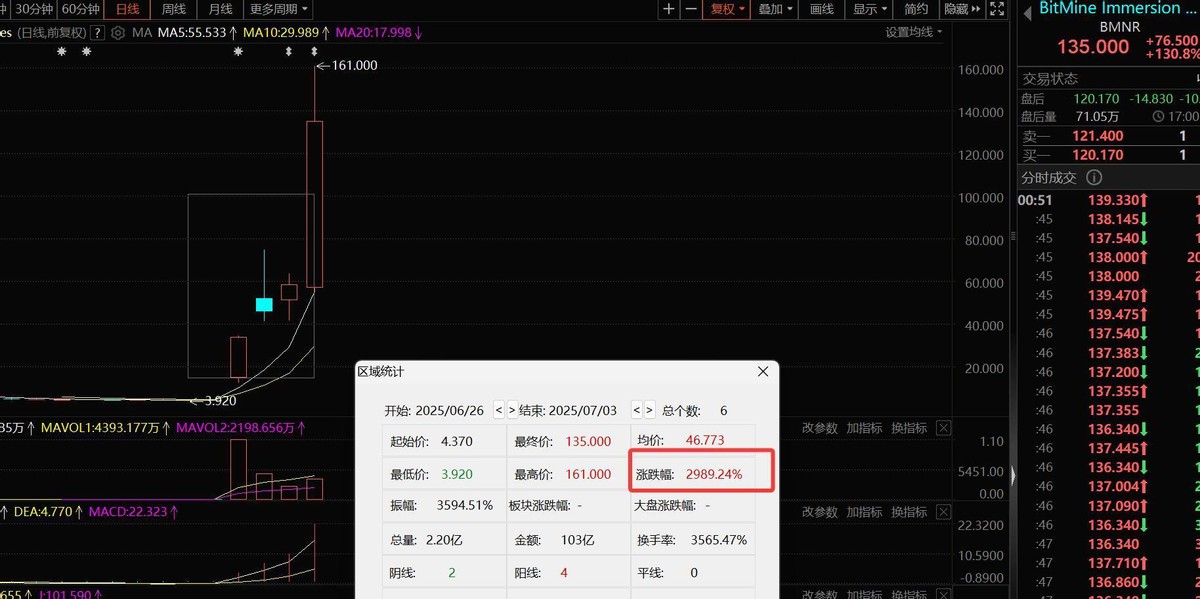Open MA settings gear icon
Viewport: 1200px width, 599px height.
pos(118,32)
